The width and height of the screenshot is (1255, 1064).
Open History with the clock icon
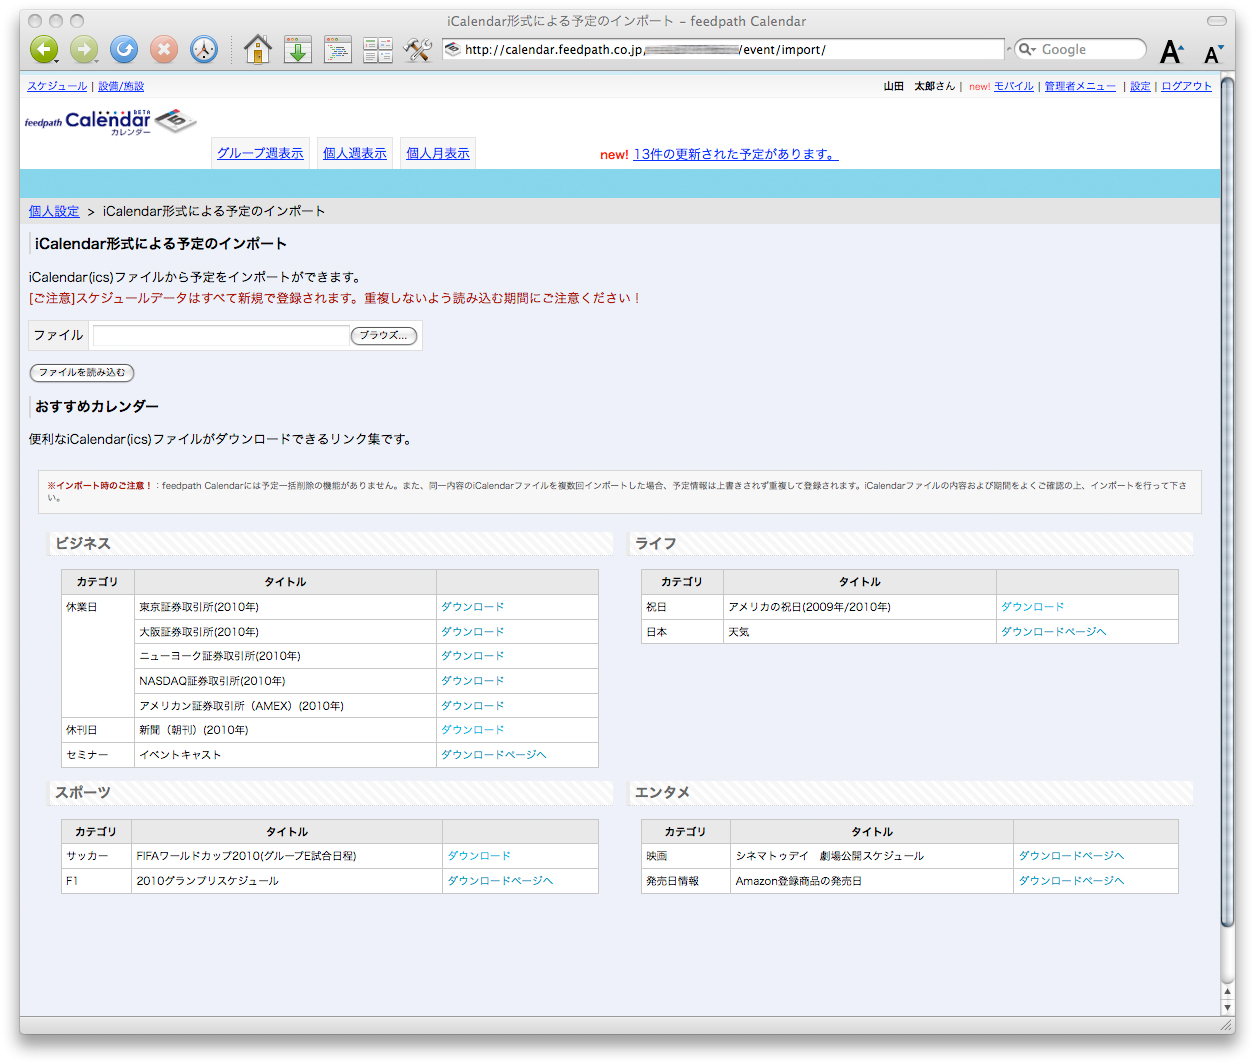click(204, 49)
